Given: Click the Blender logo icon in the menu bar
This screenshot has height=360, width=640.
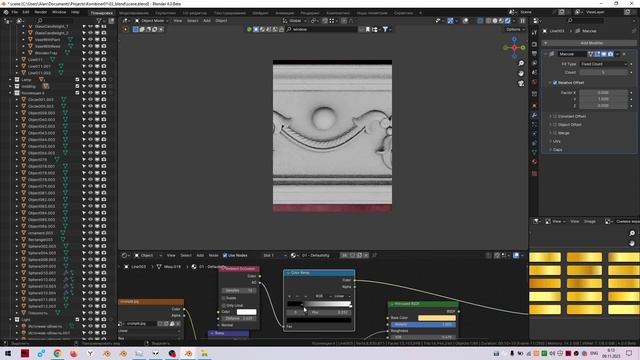Looking at the screenshot, I should coord(6,12).
